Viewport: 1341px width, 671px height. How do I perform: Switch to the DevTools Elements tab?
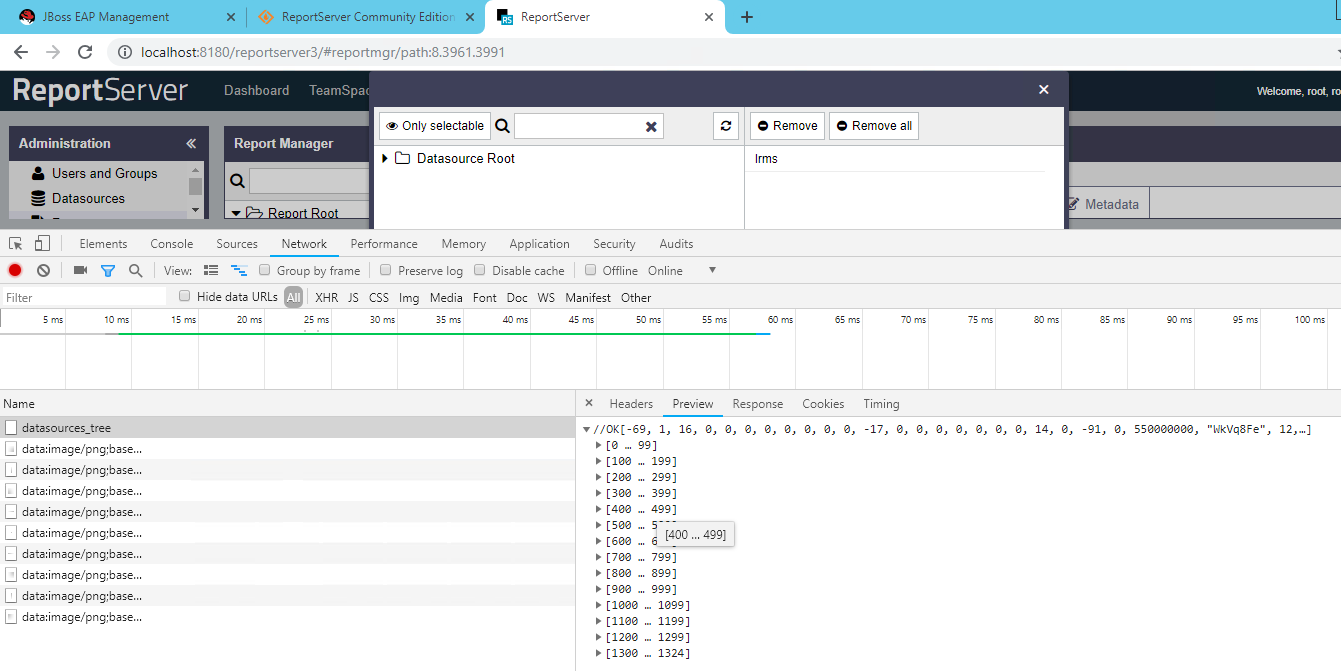[x=103, y=244]
